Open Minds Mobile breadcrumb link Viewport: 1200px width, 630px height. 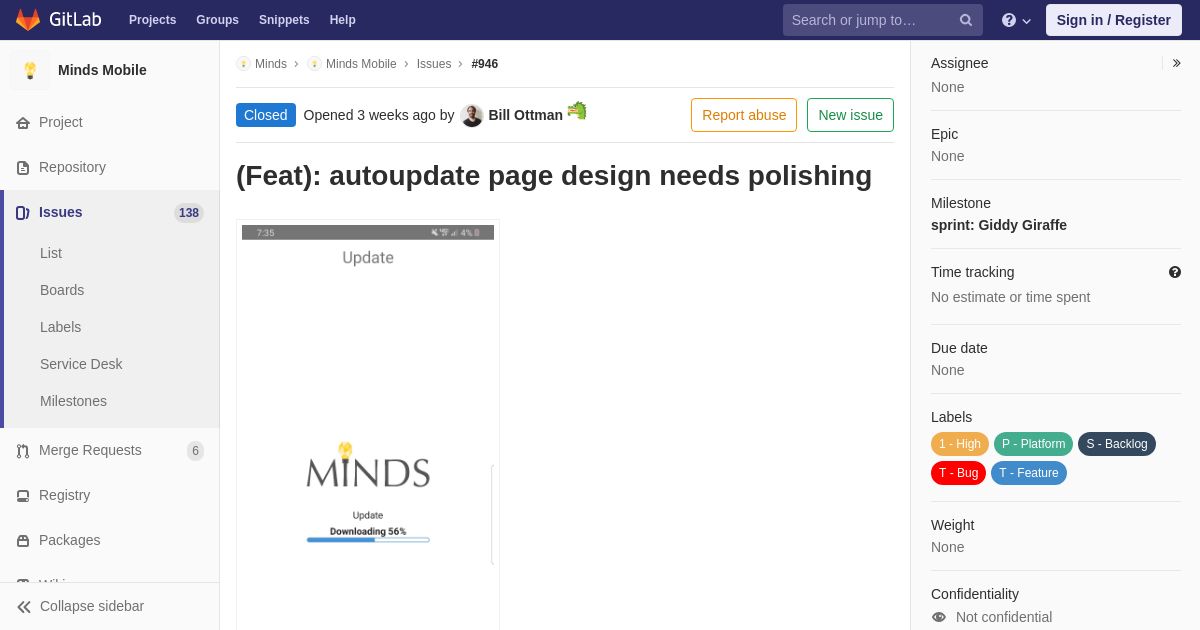point(361,64)
